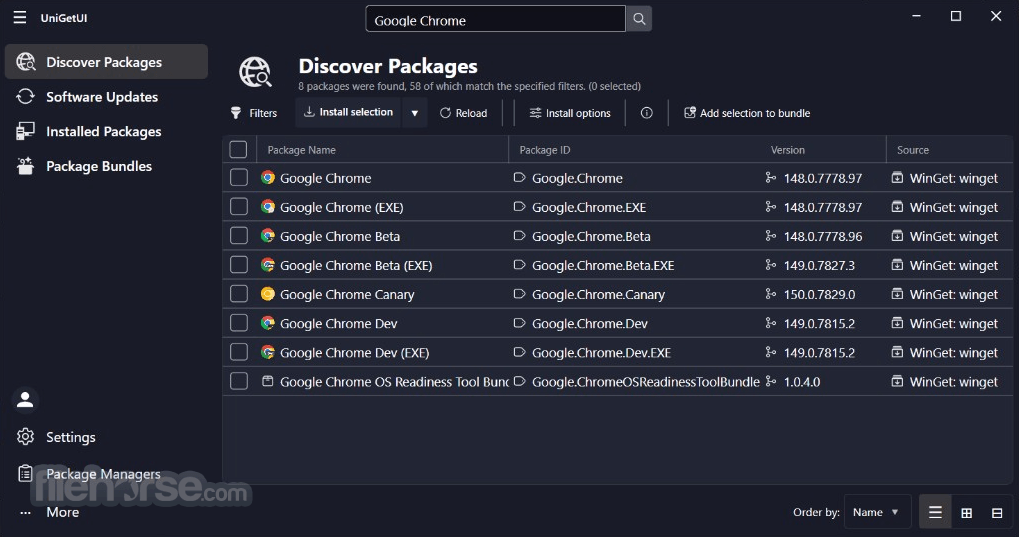1019x537 pixels.
Task: Switch to grid view layout
Action: coord(966,513)
